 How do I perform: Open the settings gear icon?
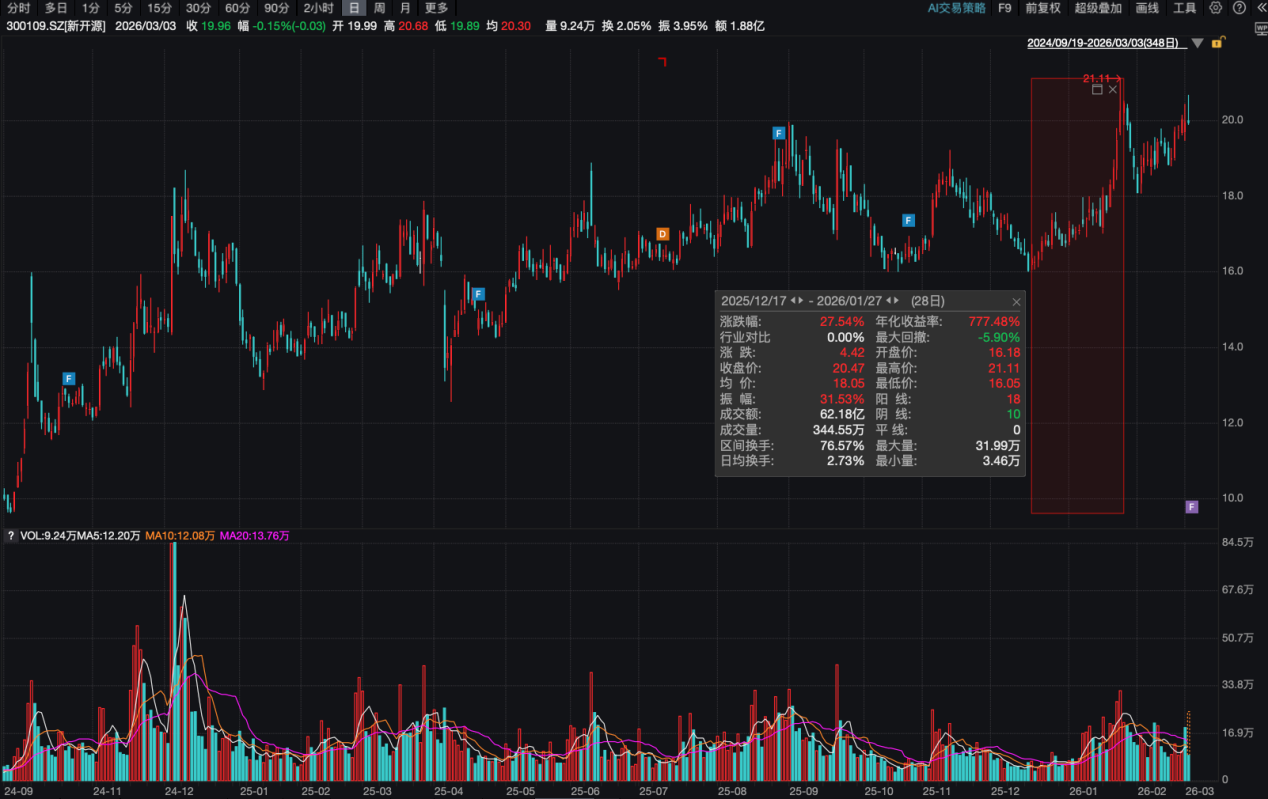tap(1215, 8)
